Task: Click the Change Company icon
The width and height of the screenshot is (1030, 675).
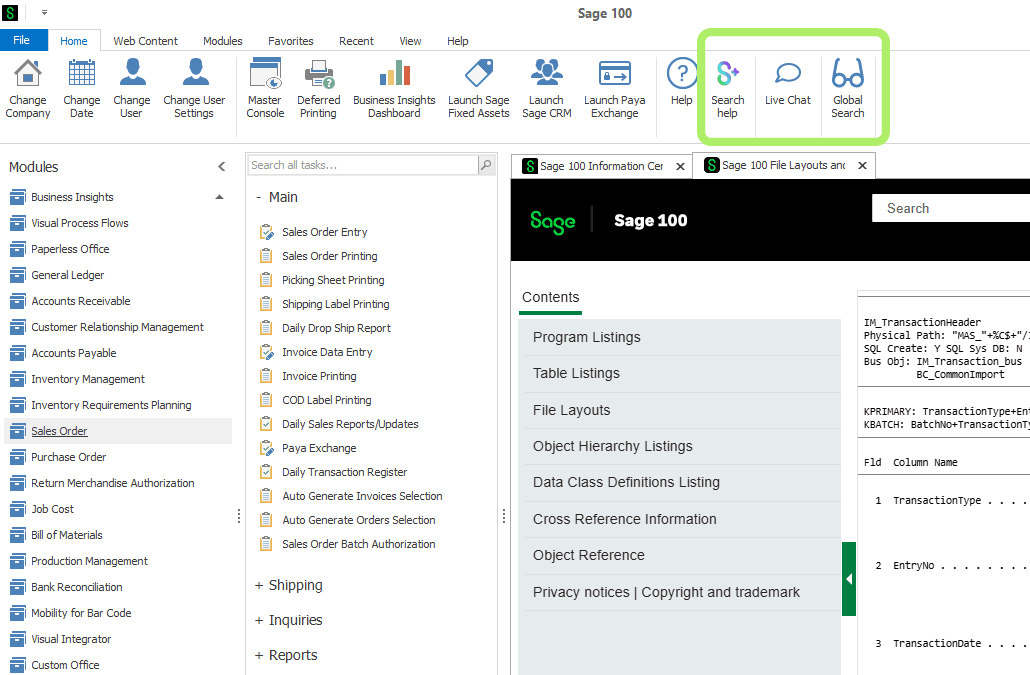Action: [x=28, y=72]
